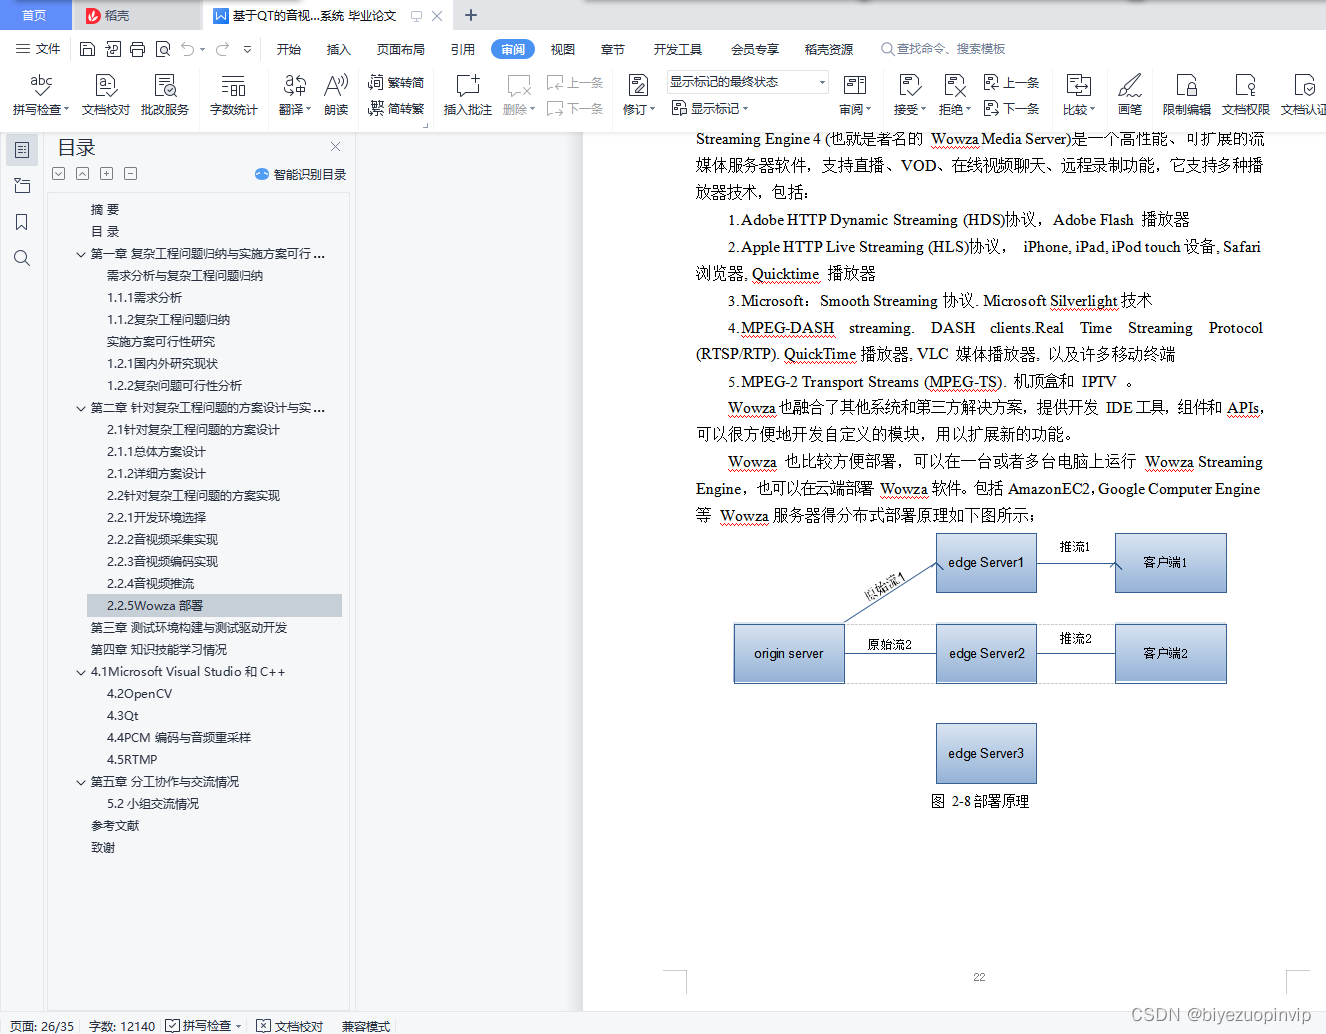Open the 开发工具 ribbon tab
The image size is (1326, 1034).
click(x=677, y=48)
